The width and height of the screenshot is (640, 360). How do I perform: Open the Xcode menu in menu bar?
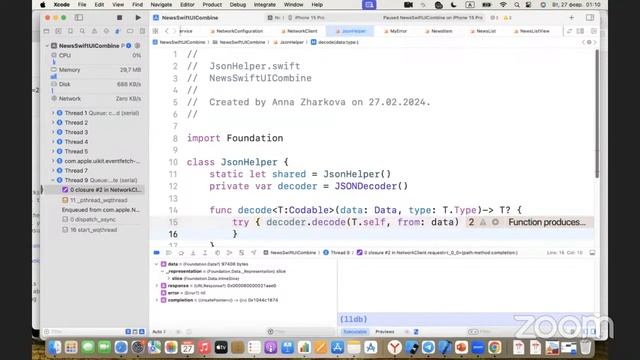(x=62, y=4)
